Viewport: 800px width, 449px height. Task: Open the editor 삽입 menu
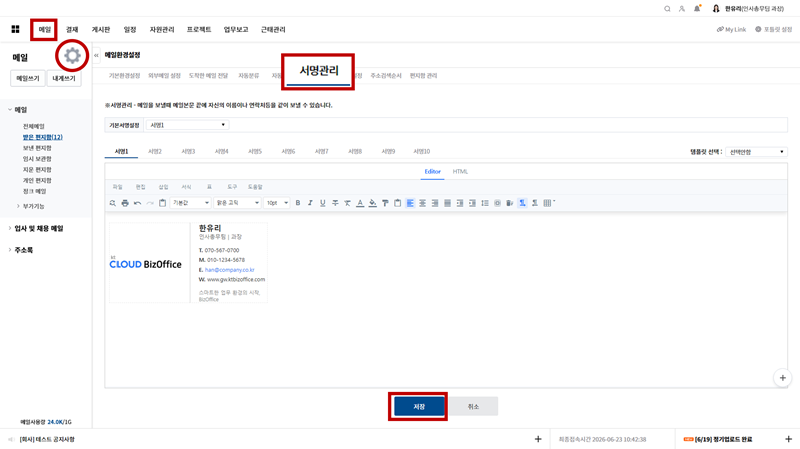163,187
